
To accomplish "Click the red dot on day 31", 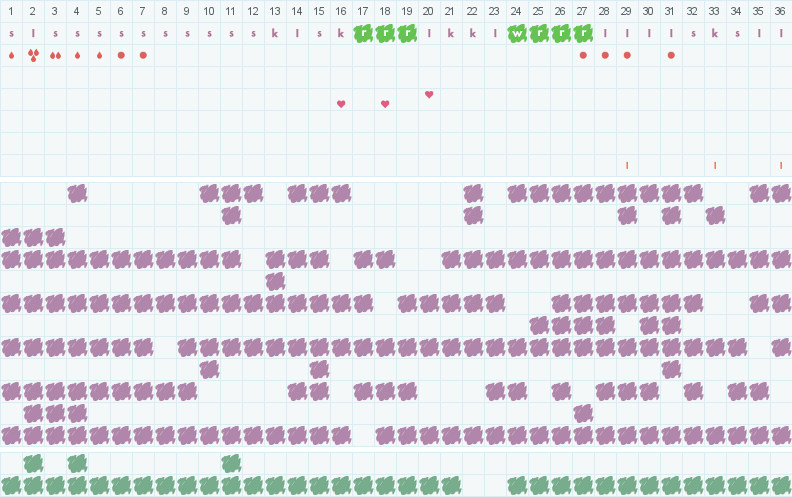I will pos(671,55).
